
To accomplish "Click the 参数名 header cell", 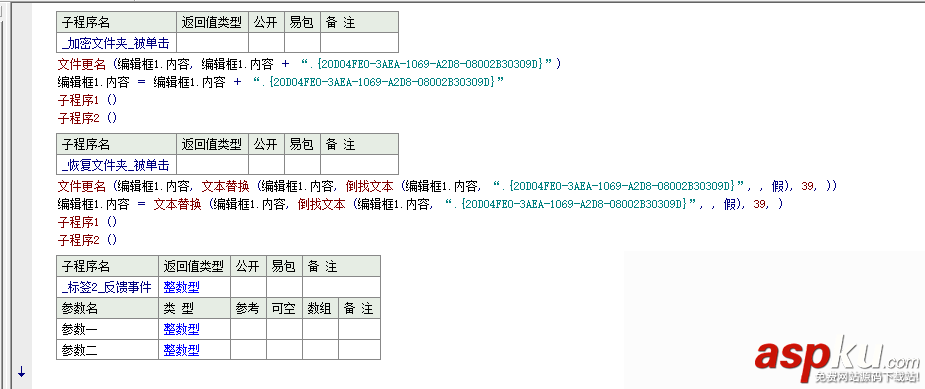I will (108, 308).
